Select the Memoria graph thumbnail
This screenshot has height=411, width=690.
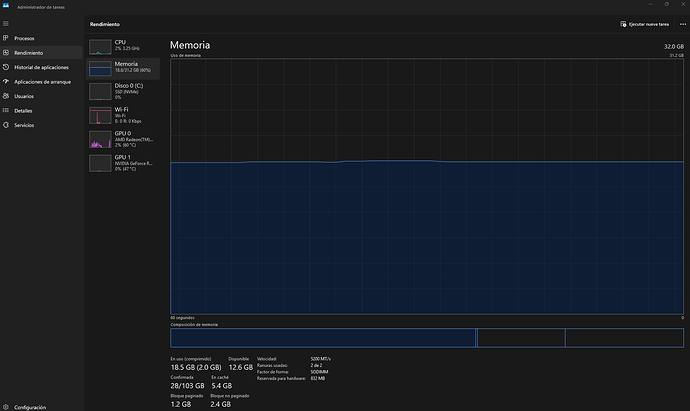click(100, 69)
